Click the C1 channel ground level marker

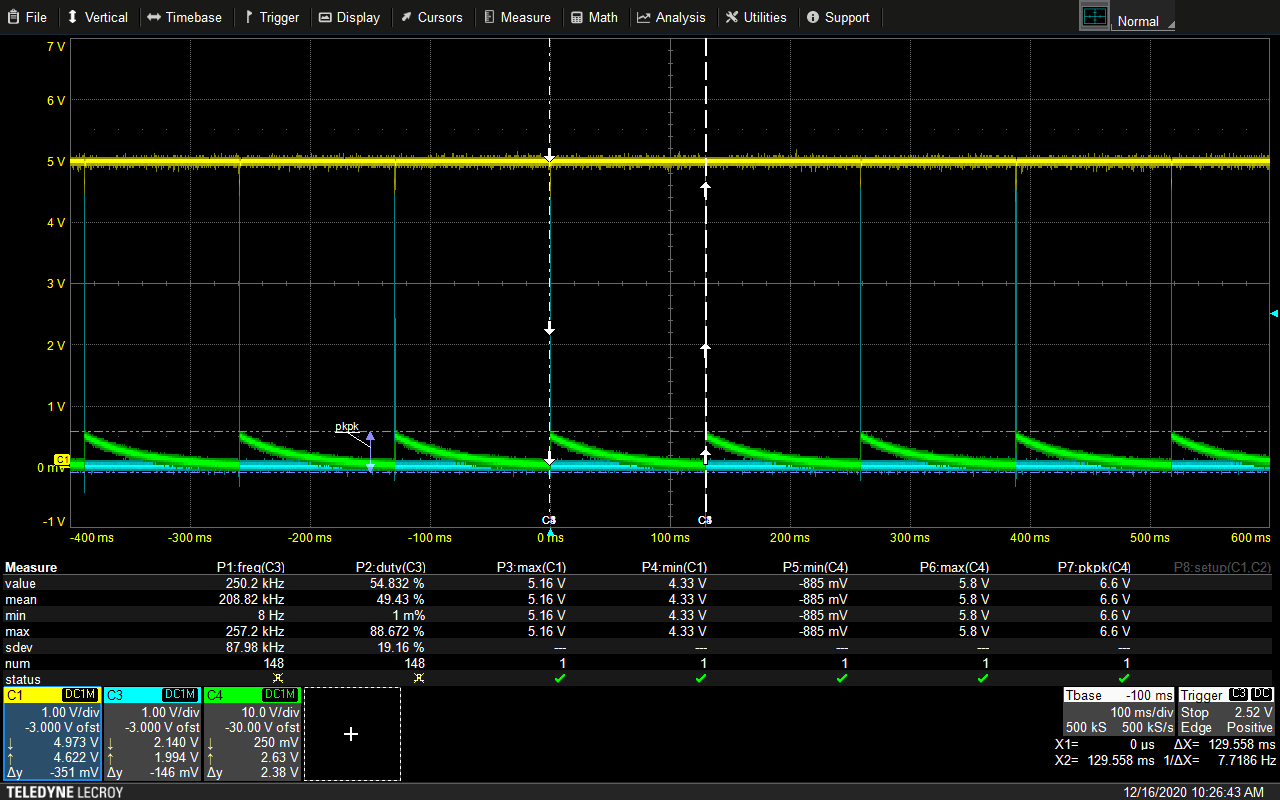[61, 459]
